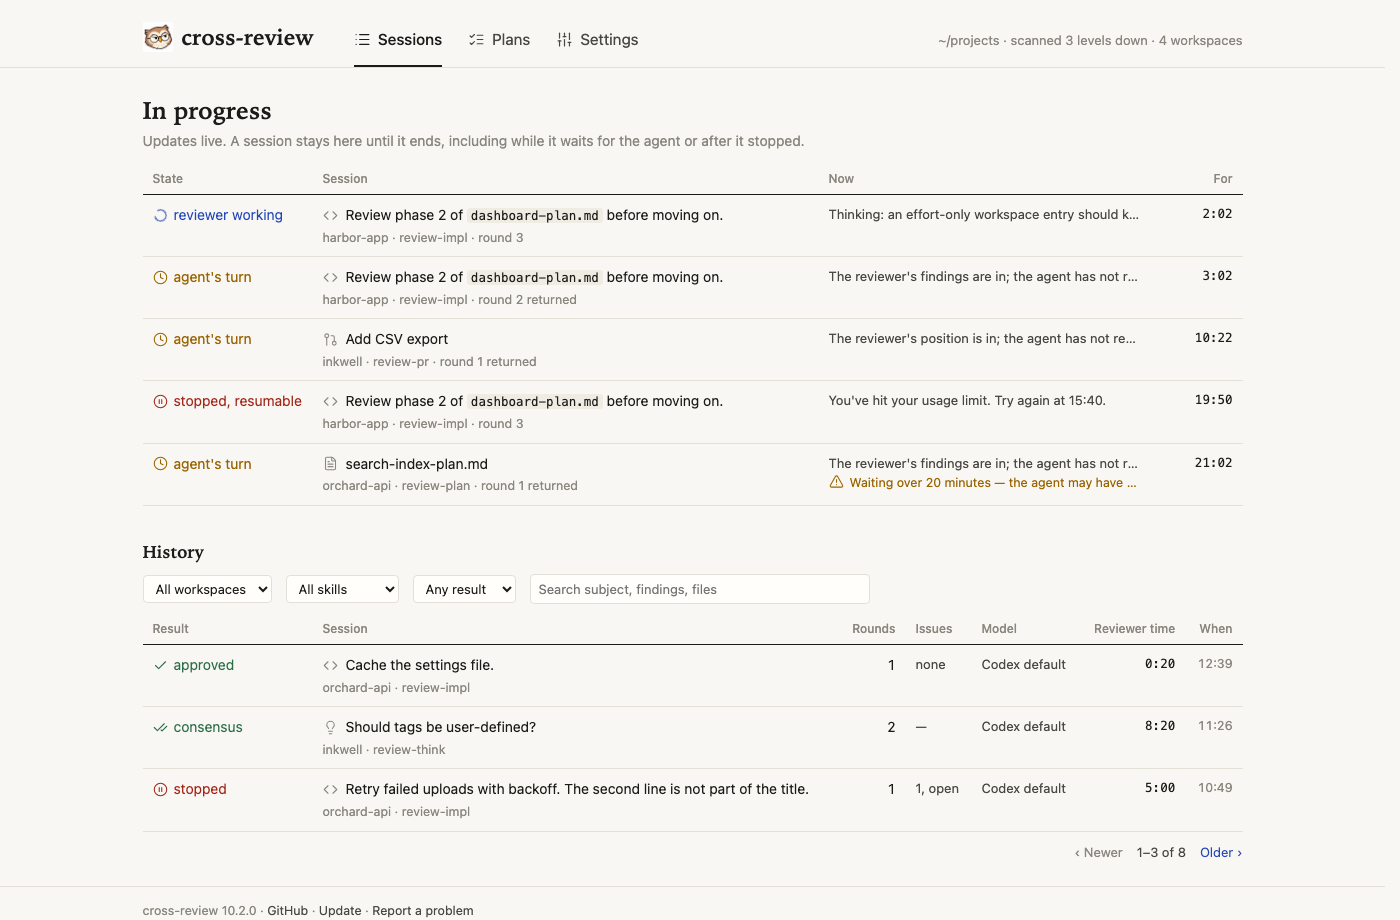Click the cross-review owl logo
The height and width of the screenshot is (920, 1400).
pos(158,38)
